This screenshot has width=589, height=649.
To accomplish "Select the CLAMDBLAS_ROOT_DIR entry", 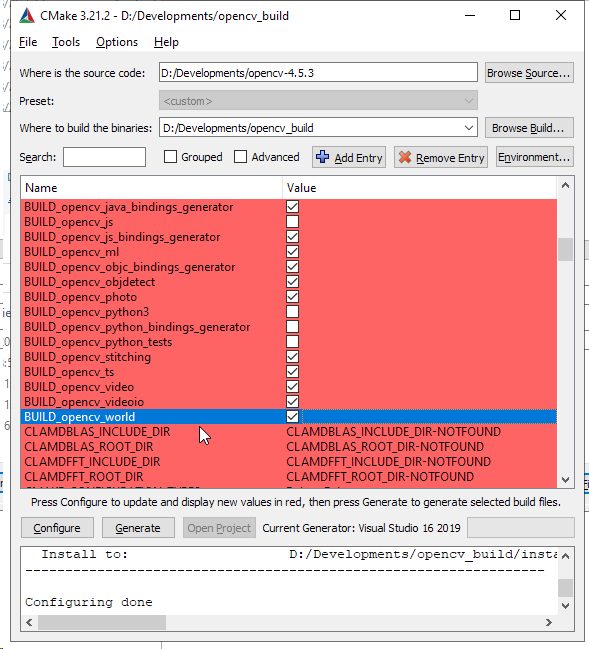I will point(89,447).
